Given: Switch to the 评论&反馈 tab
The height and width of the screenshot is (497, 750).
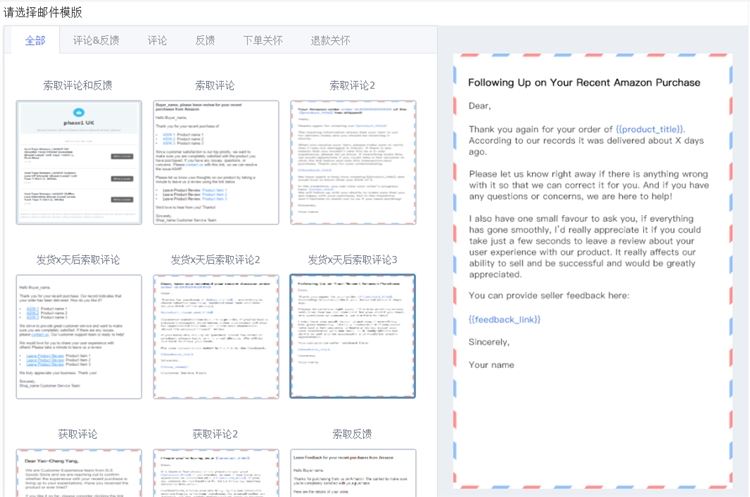Looking at the screenshot, I should point(96,40).
